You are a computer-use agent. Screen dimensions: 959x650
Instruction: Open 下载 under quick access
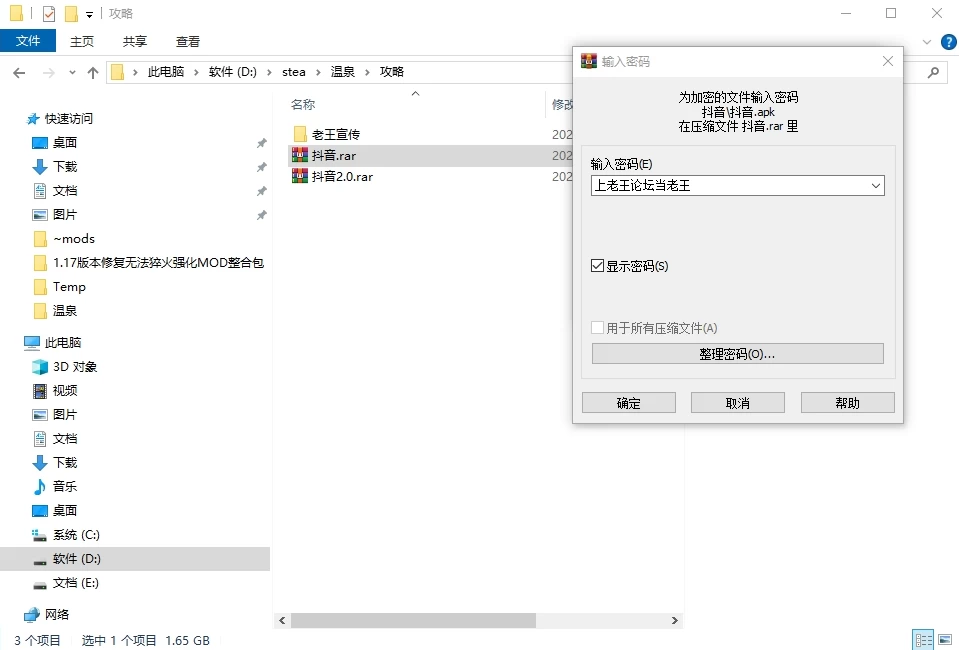(x=65, y=166)
